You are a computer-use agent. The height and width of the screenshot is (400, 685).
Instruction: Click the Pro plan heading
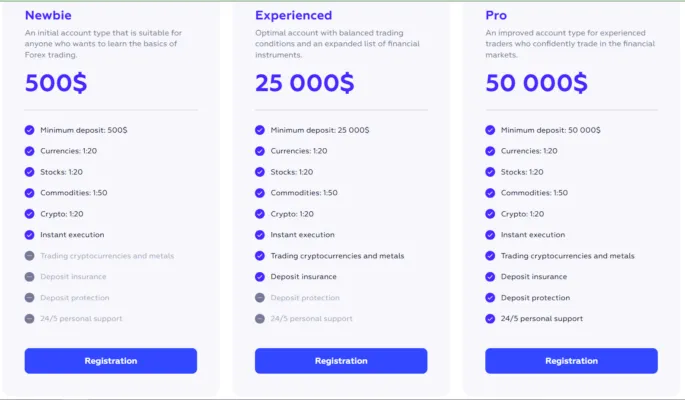point(496,15)
